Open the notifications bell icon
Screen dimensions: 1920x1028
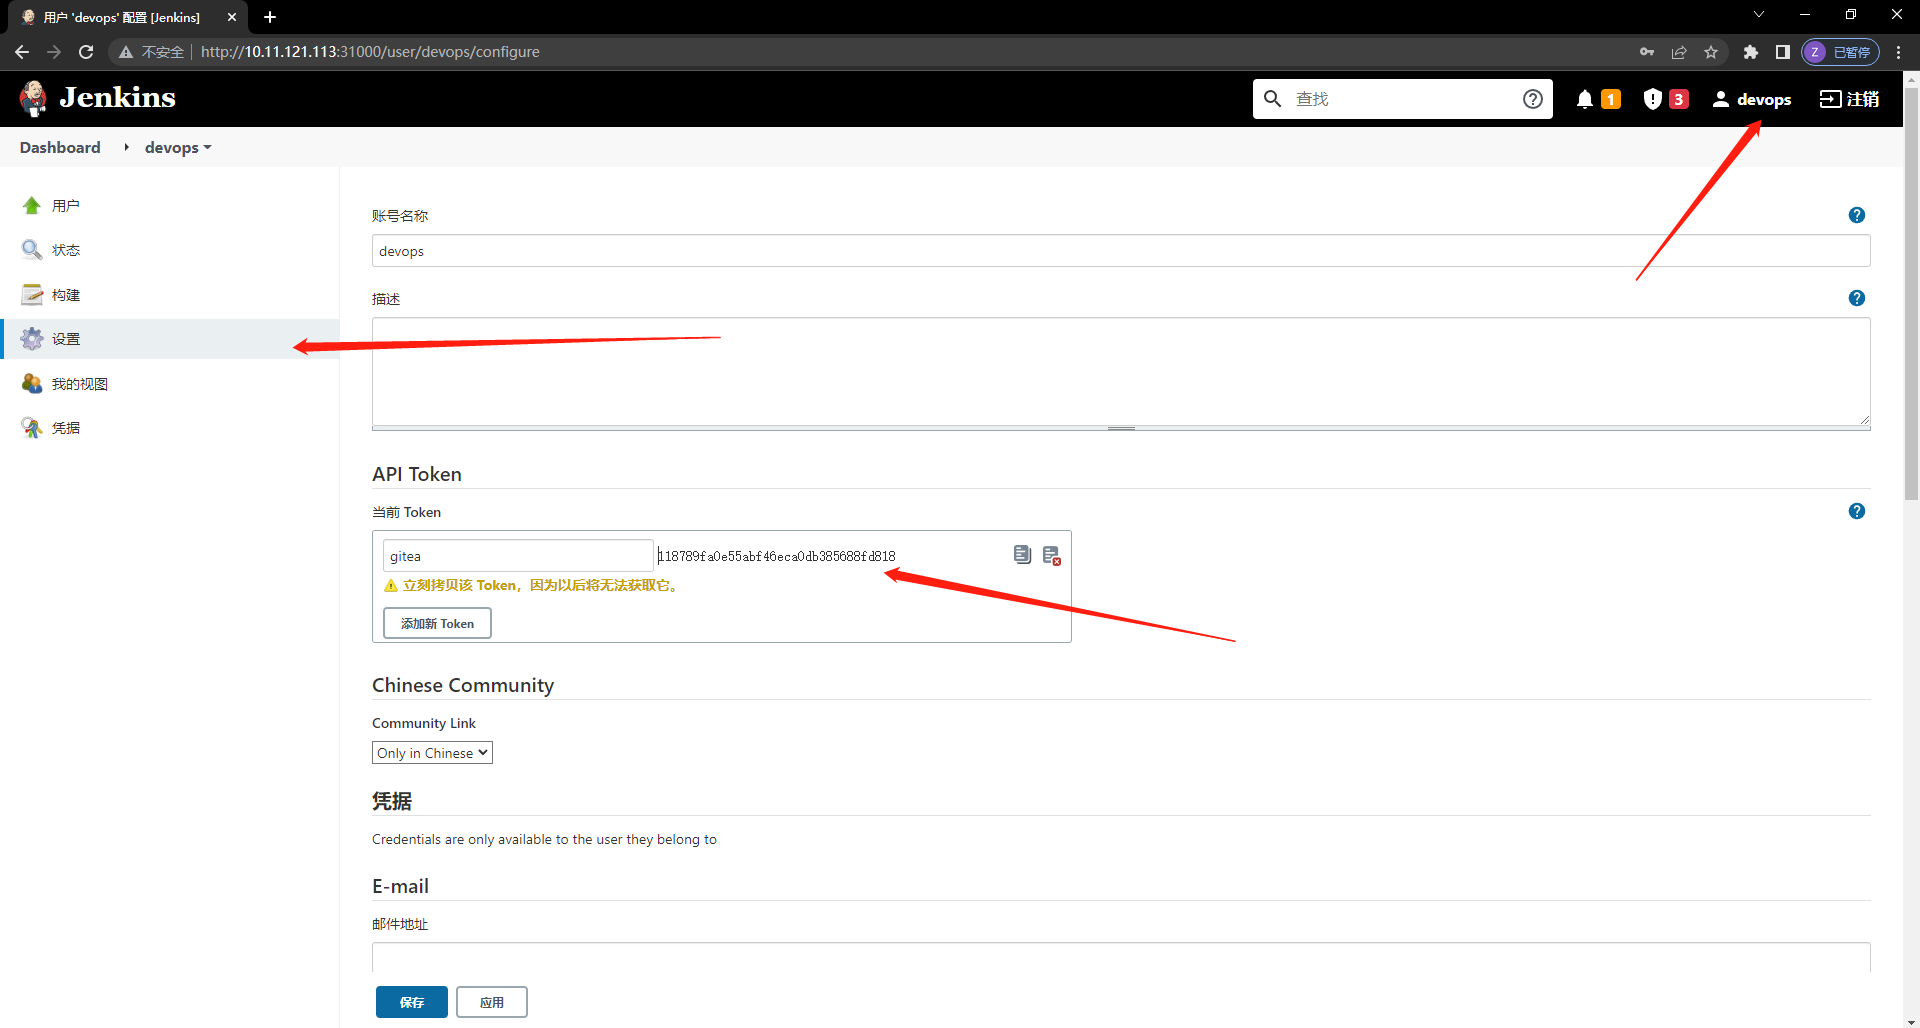pyautogui.click(x=1585, y=99)
